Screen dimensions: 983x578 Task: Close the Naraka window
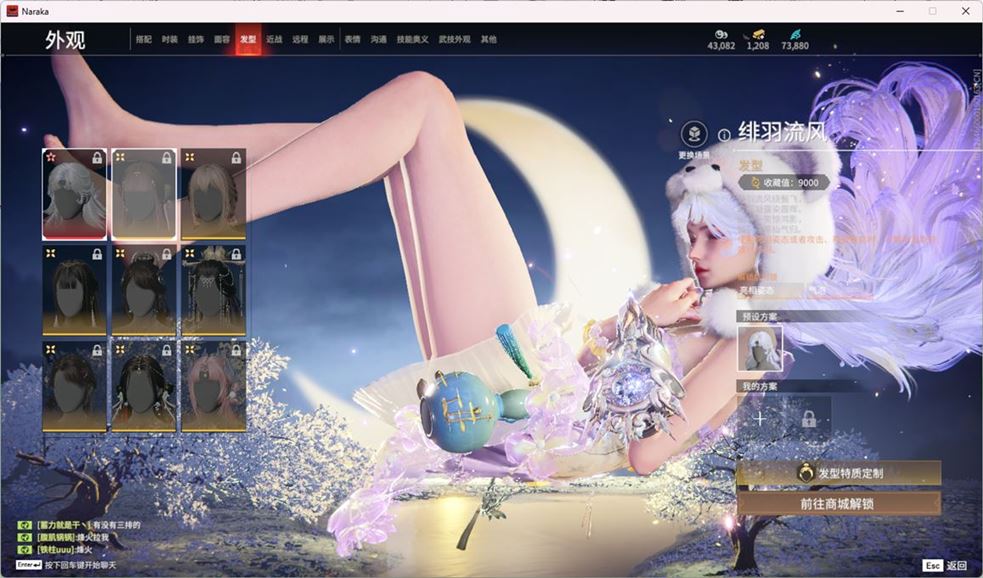click(965, 11)
